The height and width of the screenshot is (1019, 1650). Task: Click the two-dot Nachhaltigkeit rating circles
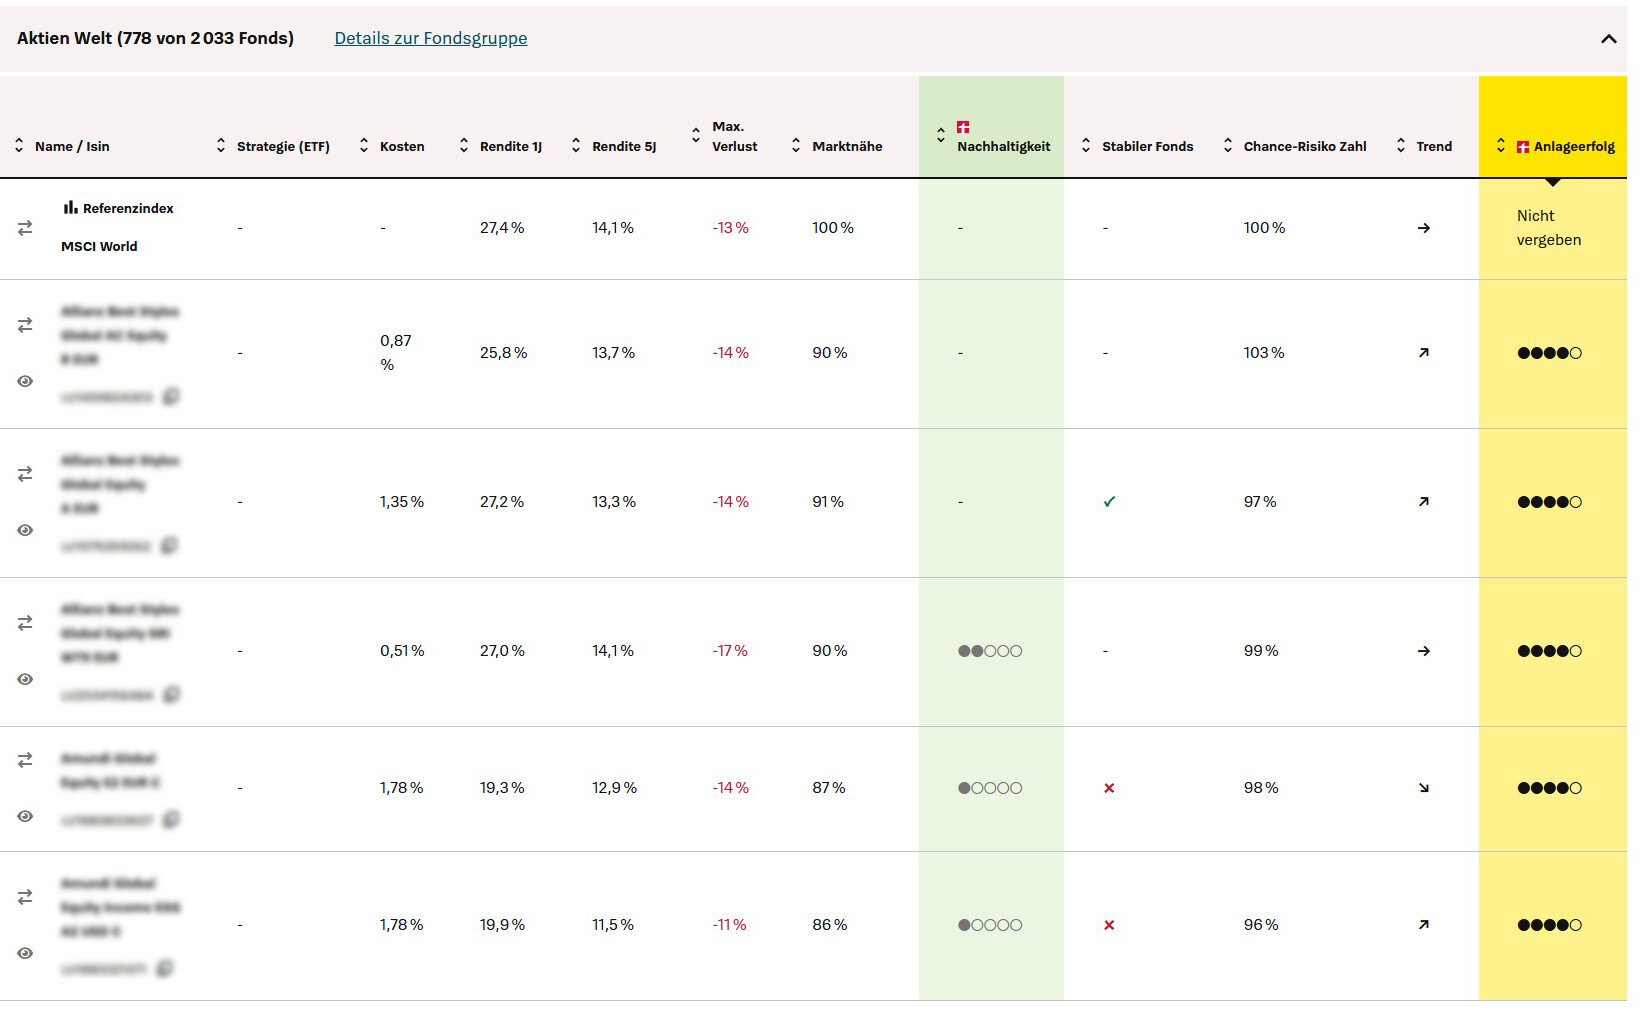pos(989,651)
